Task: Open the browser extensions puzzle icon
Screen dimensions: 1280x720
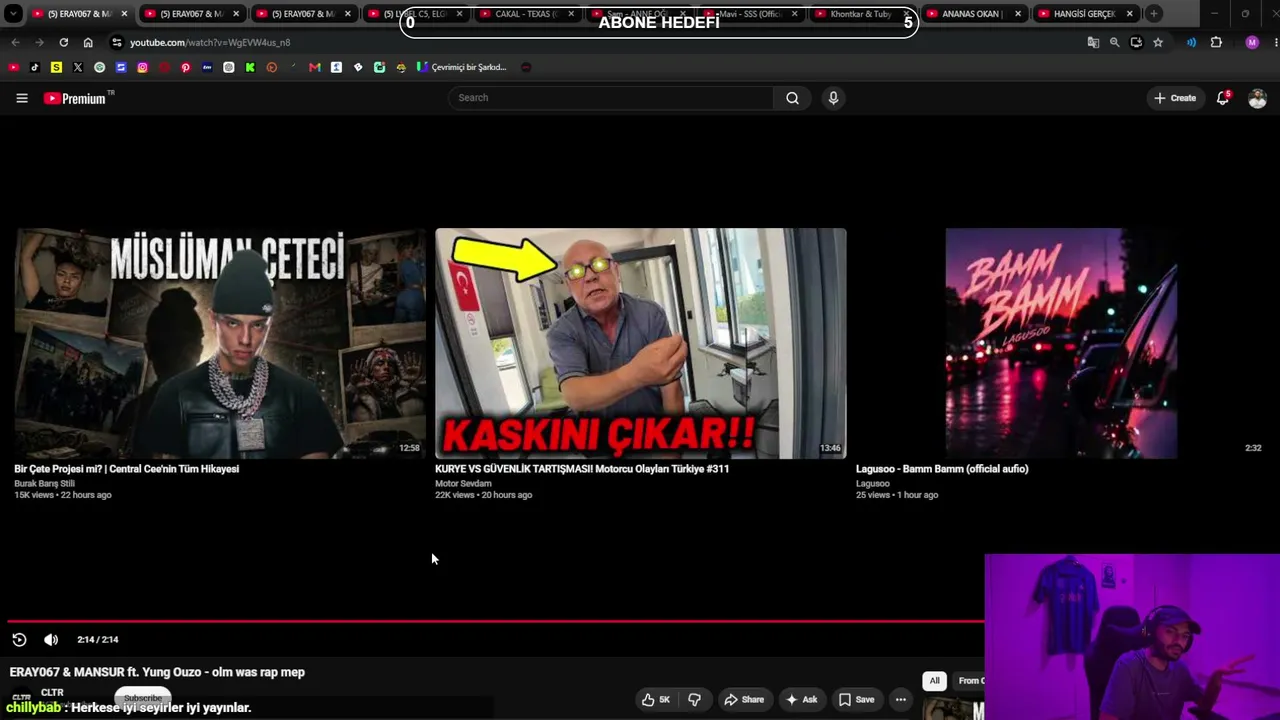Action: [x=1216, y=43]
